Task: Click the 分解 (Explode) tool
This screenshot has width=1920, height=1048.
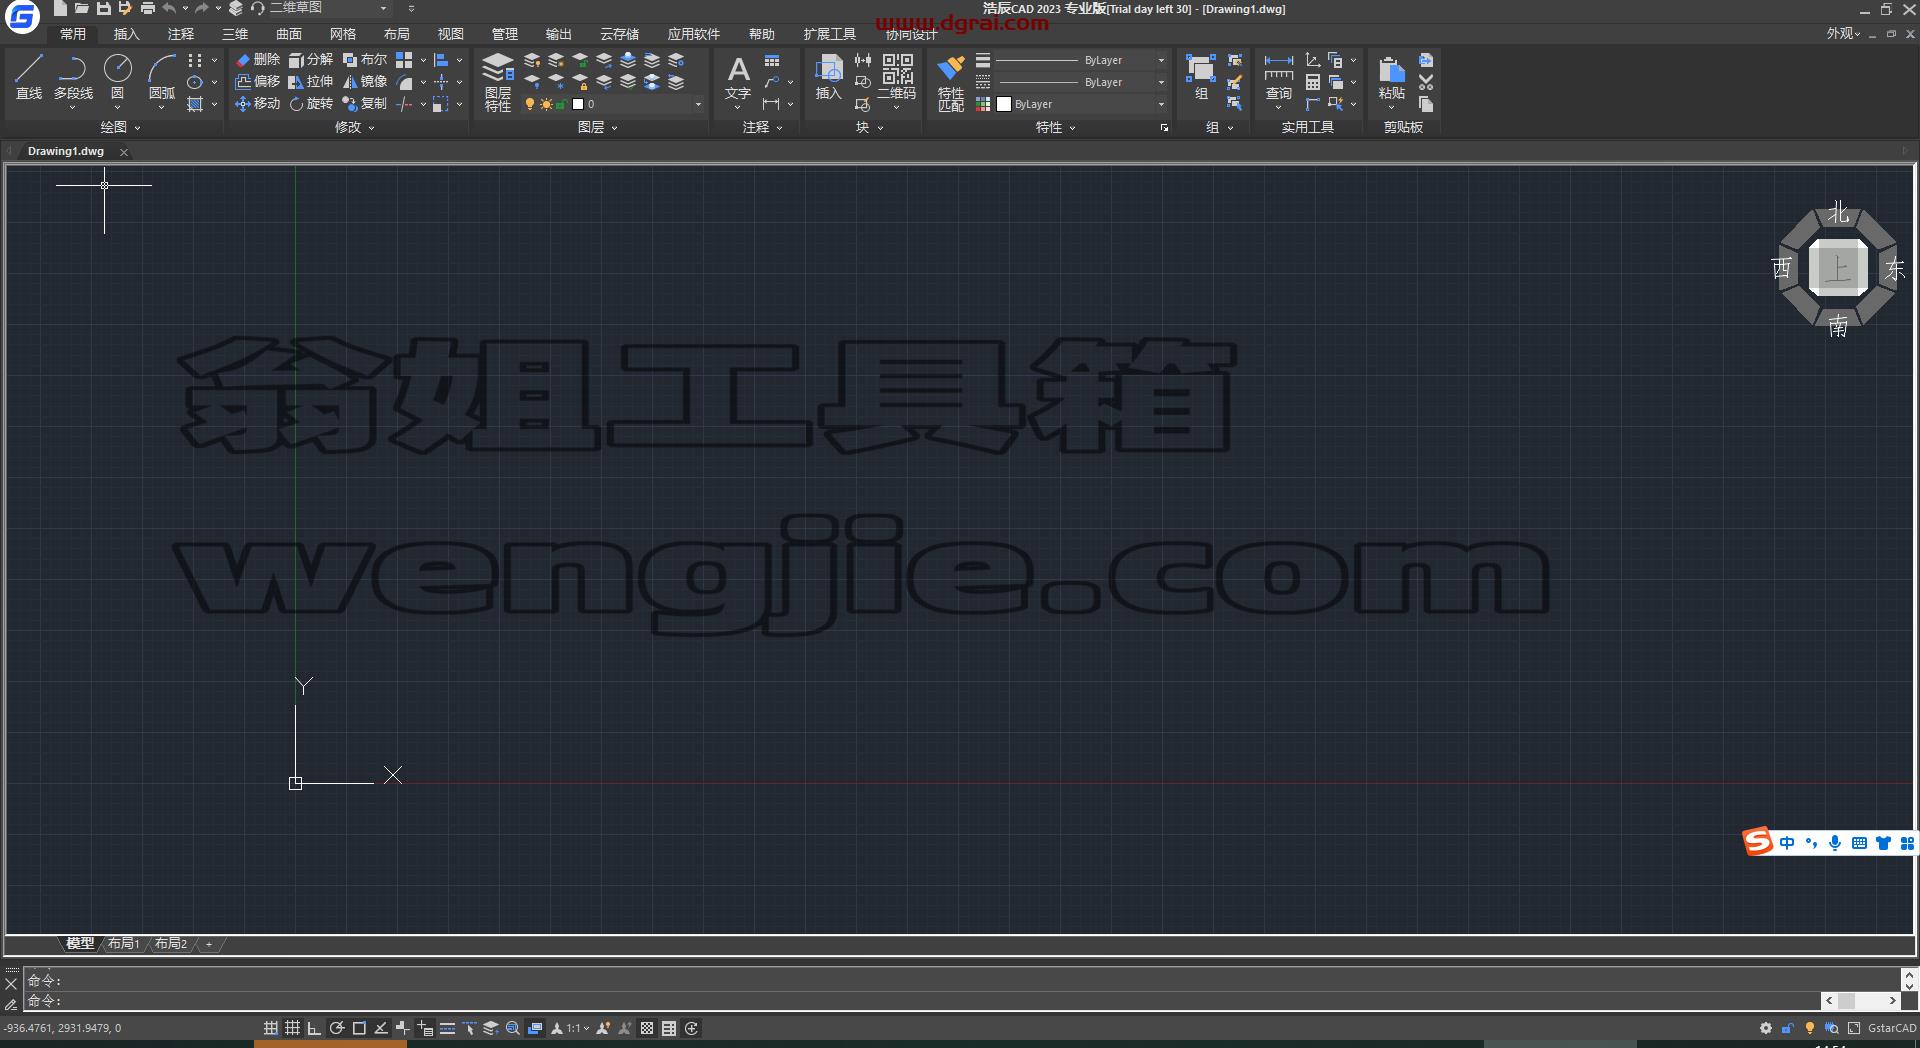Action: [311, 60]
